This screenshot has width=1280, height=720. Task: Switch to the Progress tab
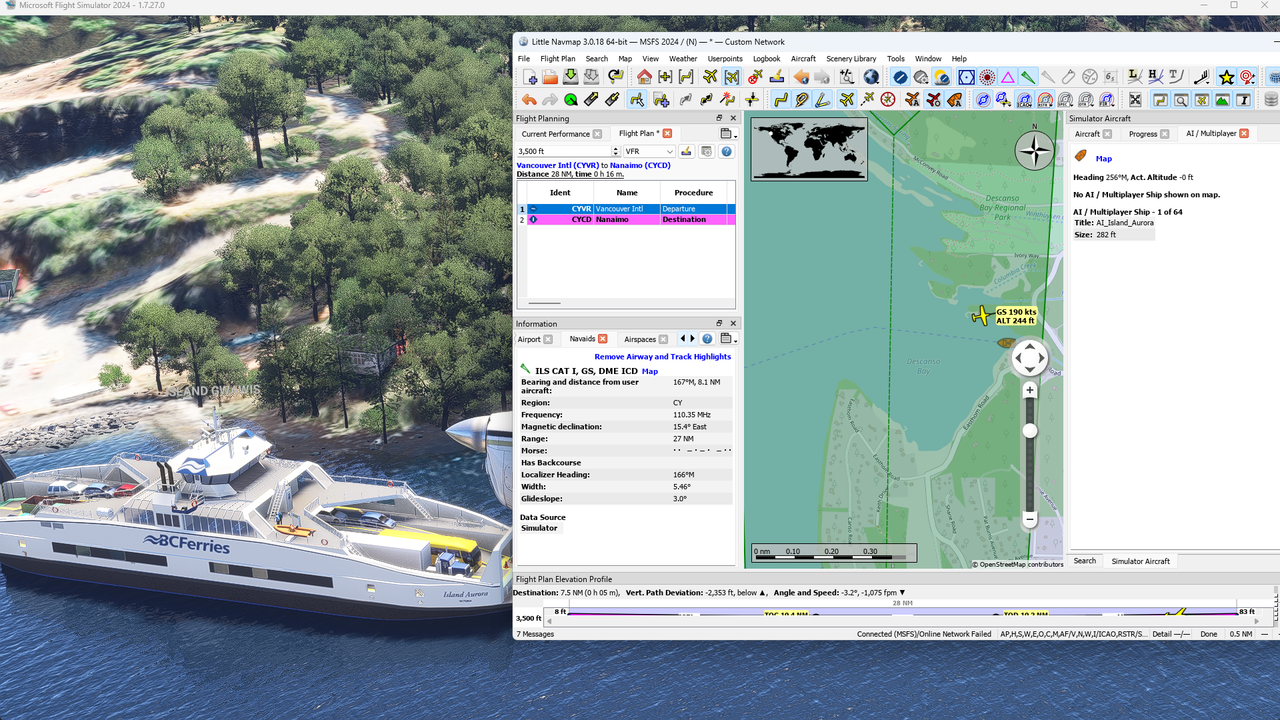coord(1143,134)
